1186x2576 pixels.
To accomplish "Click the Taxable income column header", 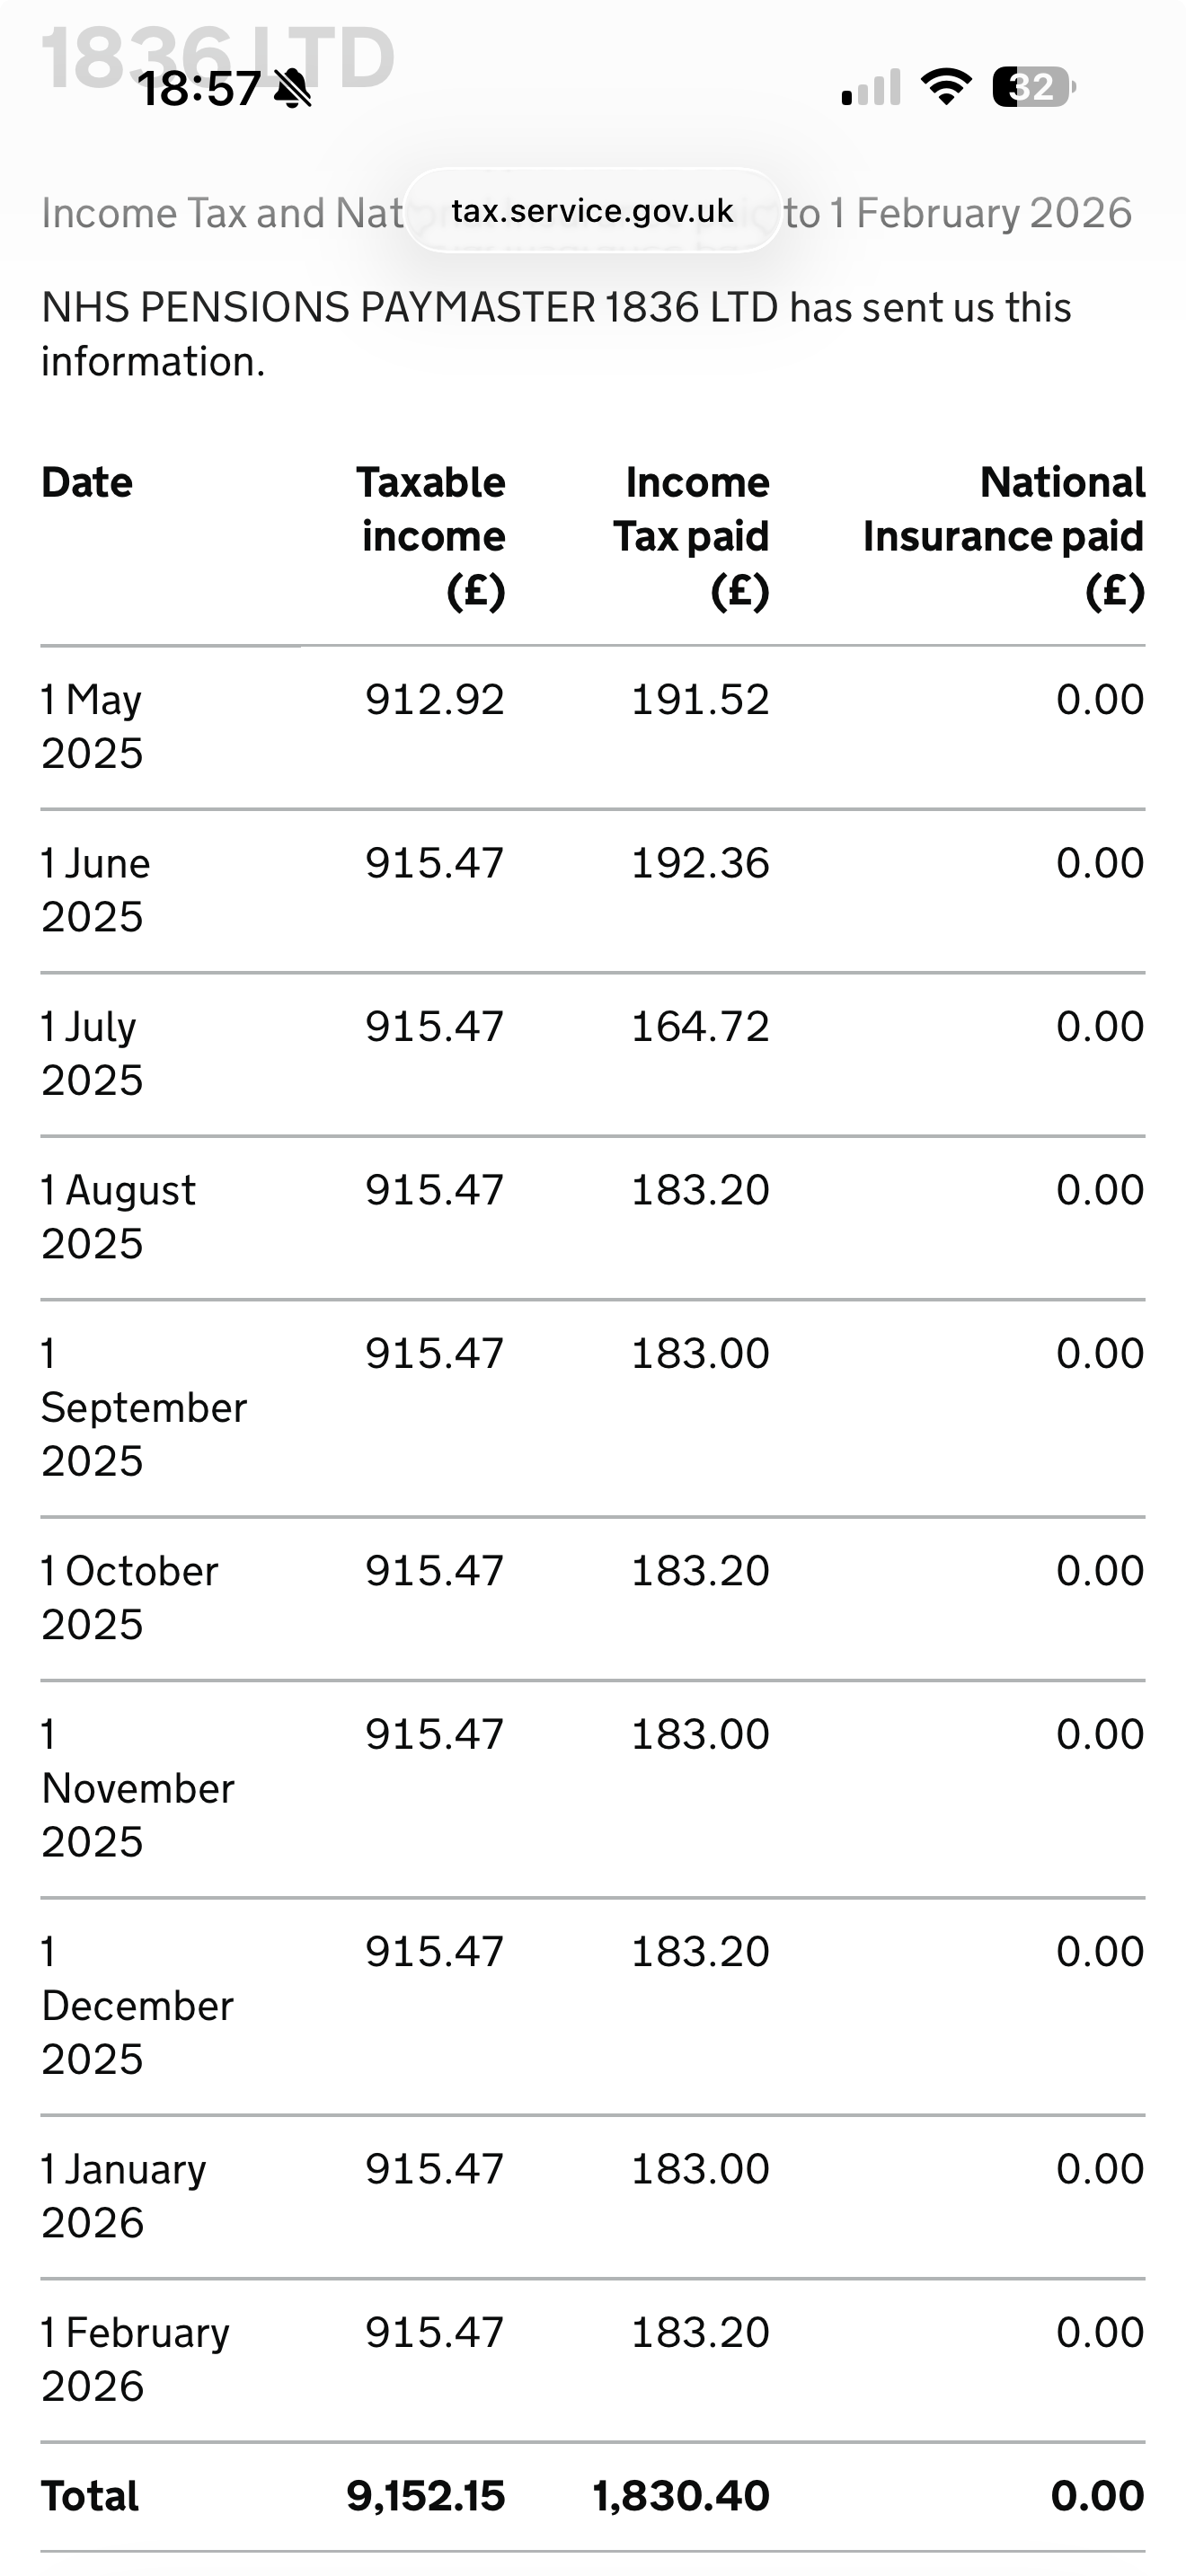I will pos(432,536).
